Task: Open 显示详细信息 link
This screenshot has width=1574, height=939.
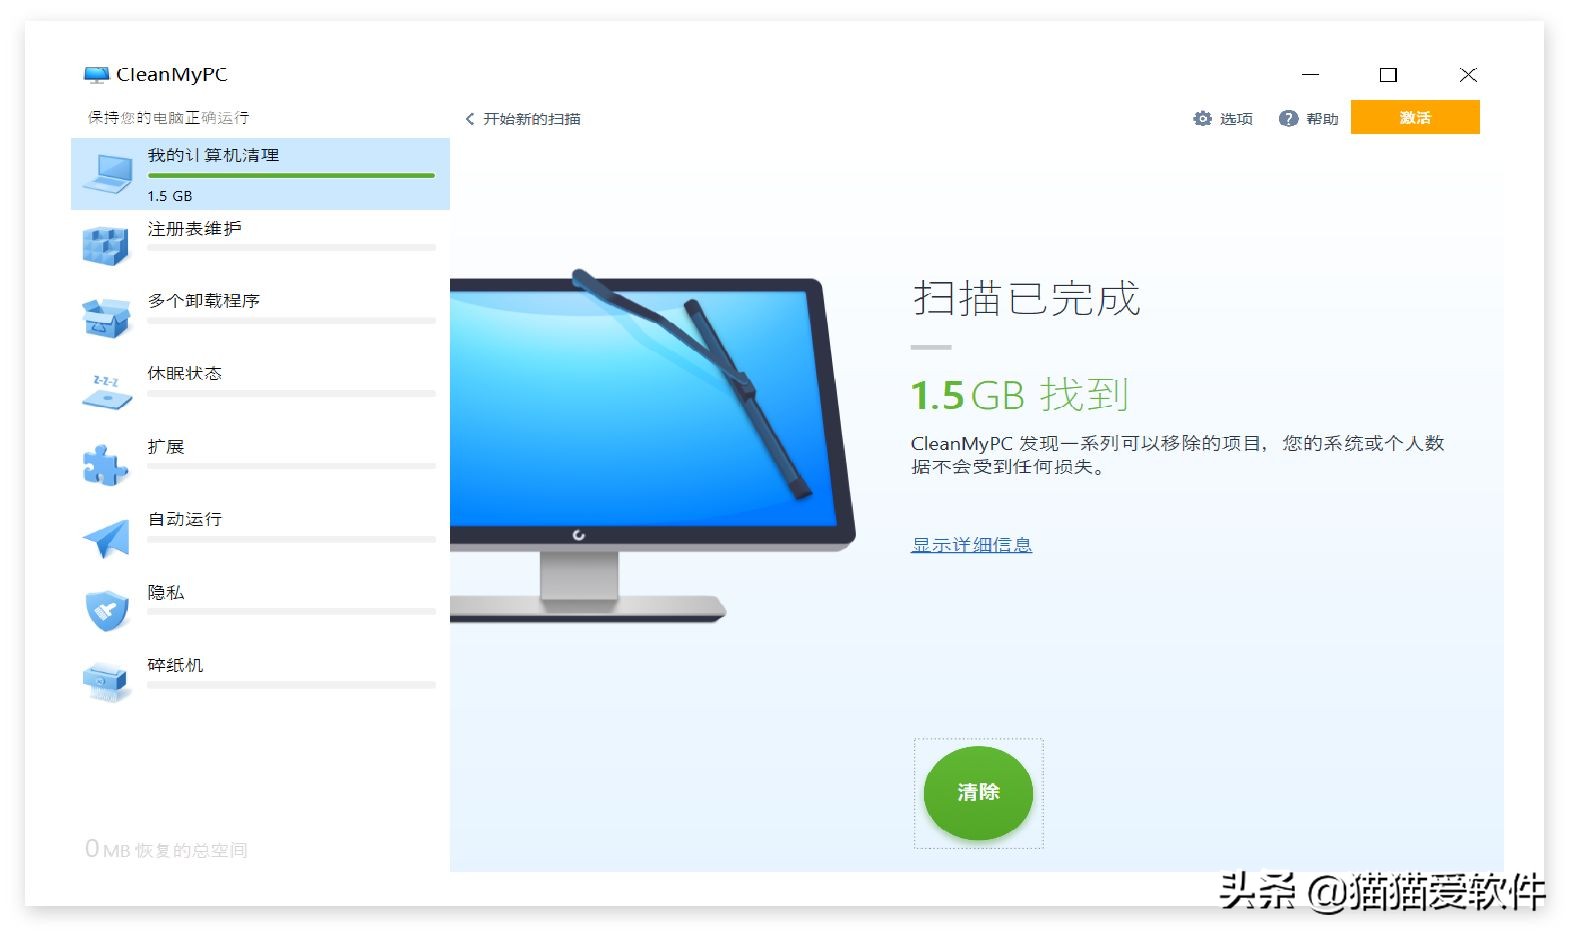Action: (x=971, y=545)
